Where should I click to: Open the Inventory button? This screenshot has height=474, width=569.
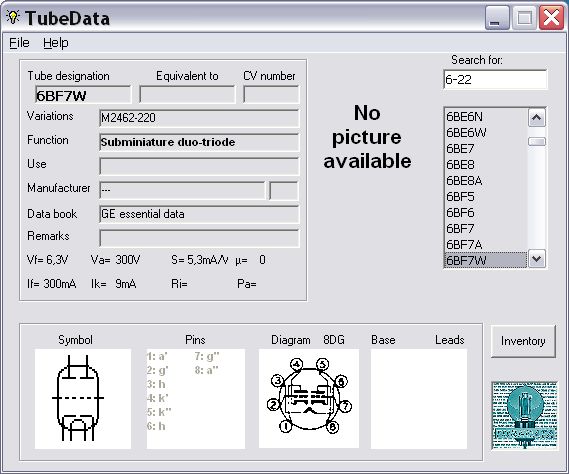click(x=523, y=341)
